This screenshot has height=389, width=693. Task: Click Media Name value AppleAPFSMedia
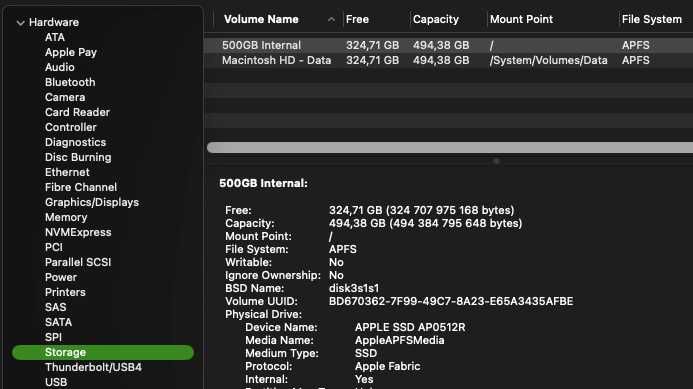click(x=400, y=340)
